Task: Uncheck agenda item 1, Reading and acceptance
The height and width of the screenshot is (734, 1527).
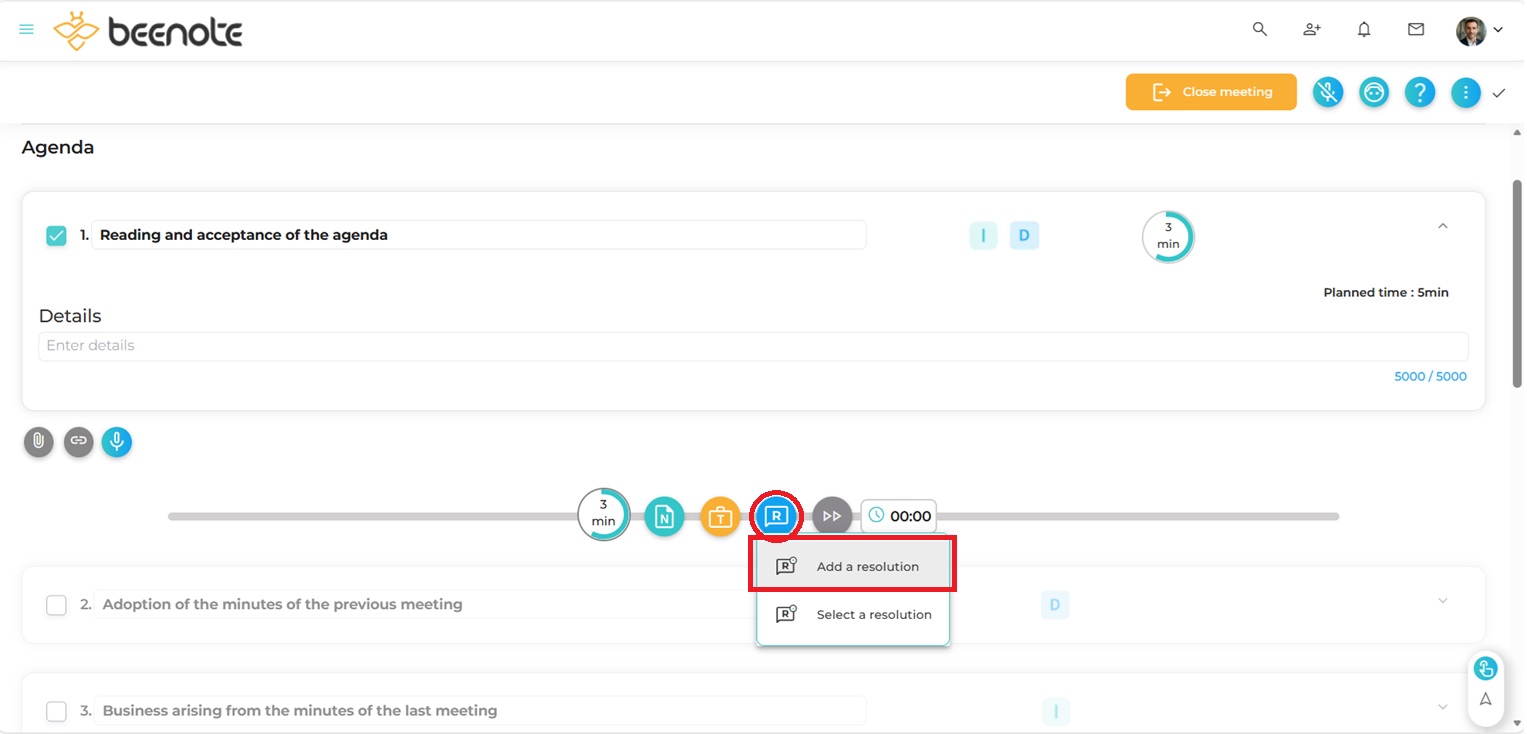Action: [x=56, y=234]
